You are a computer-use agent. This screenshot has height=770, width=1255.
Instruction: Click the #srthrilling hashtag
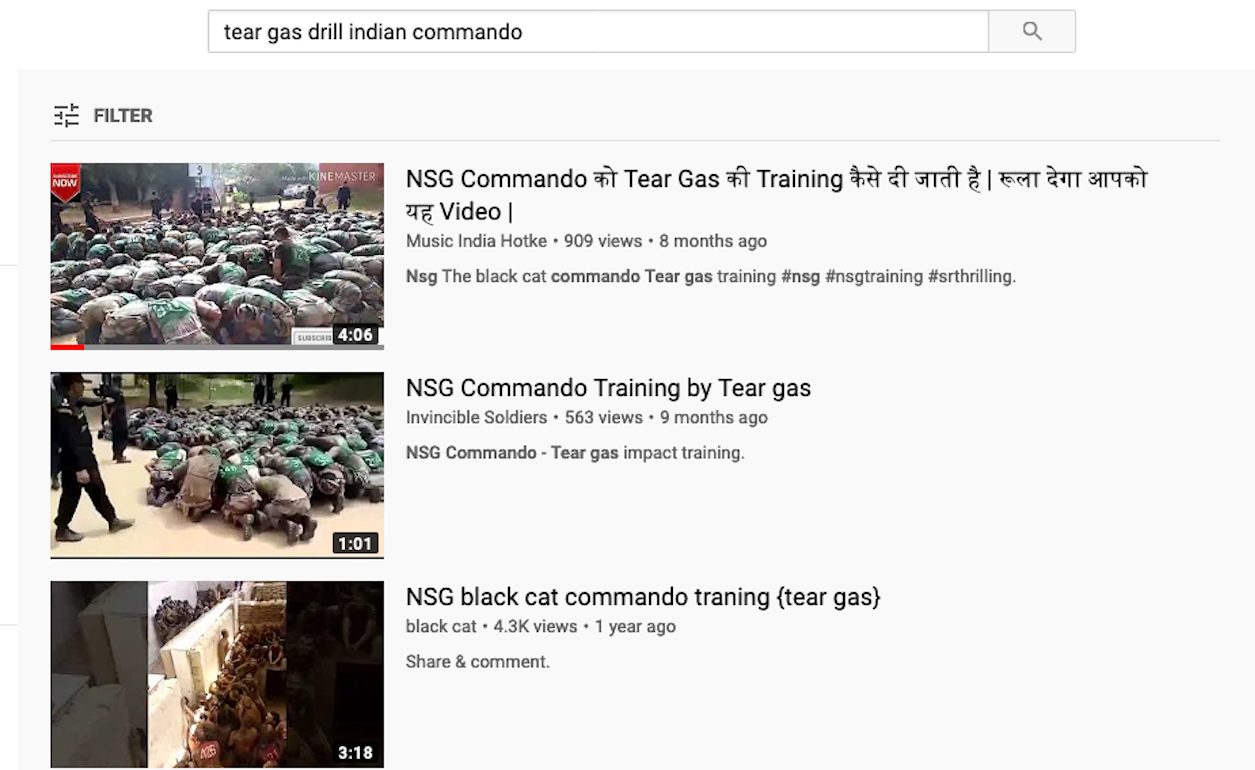point(972,276)
